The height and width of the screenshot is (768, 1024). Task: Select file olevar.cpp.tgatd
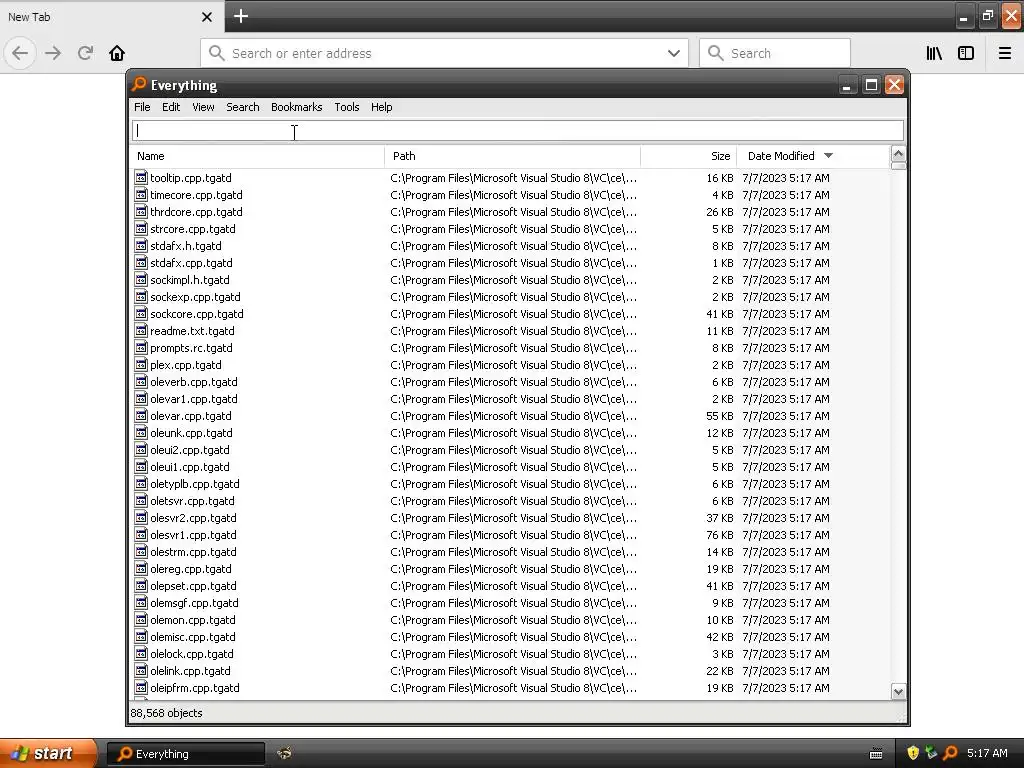191,416
